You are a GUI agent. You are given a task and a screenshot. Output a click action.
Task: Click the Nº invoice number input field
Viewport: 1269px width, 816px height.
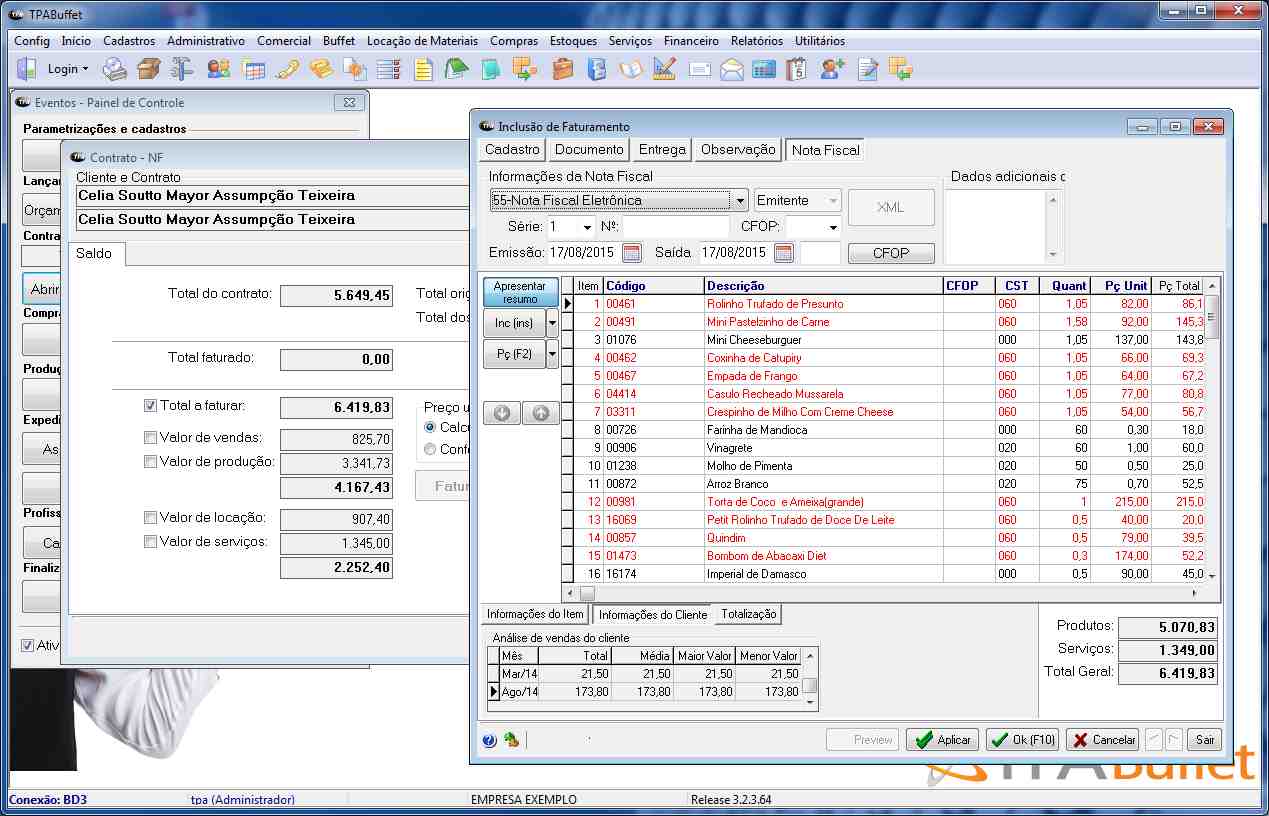tap(676, 227)
